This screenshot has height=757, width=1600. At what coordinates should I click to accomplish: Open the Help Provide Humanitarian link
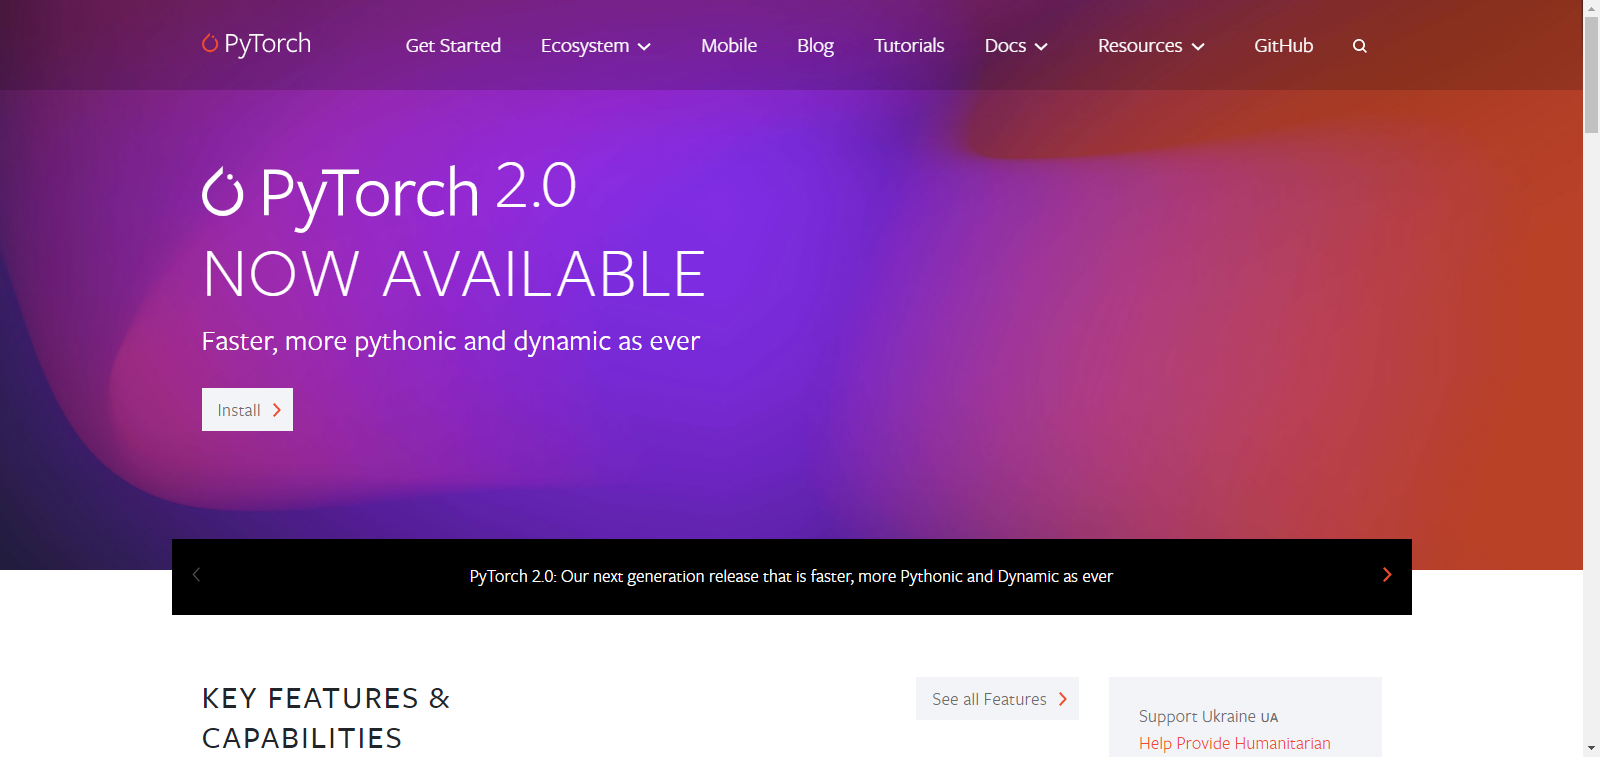[x=1234, y=743]
